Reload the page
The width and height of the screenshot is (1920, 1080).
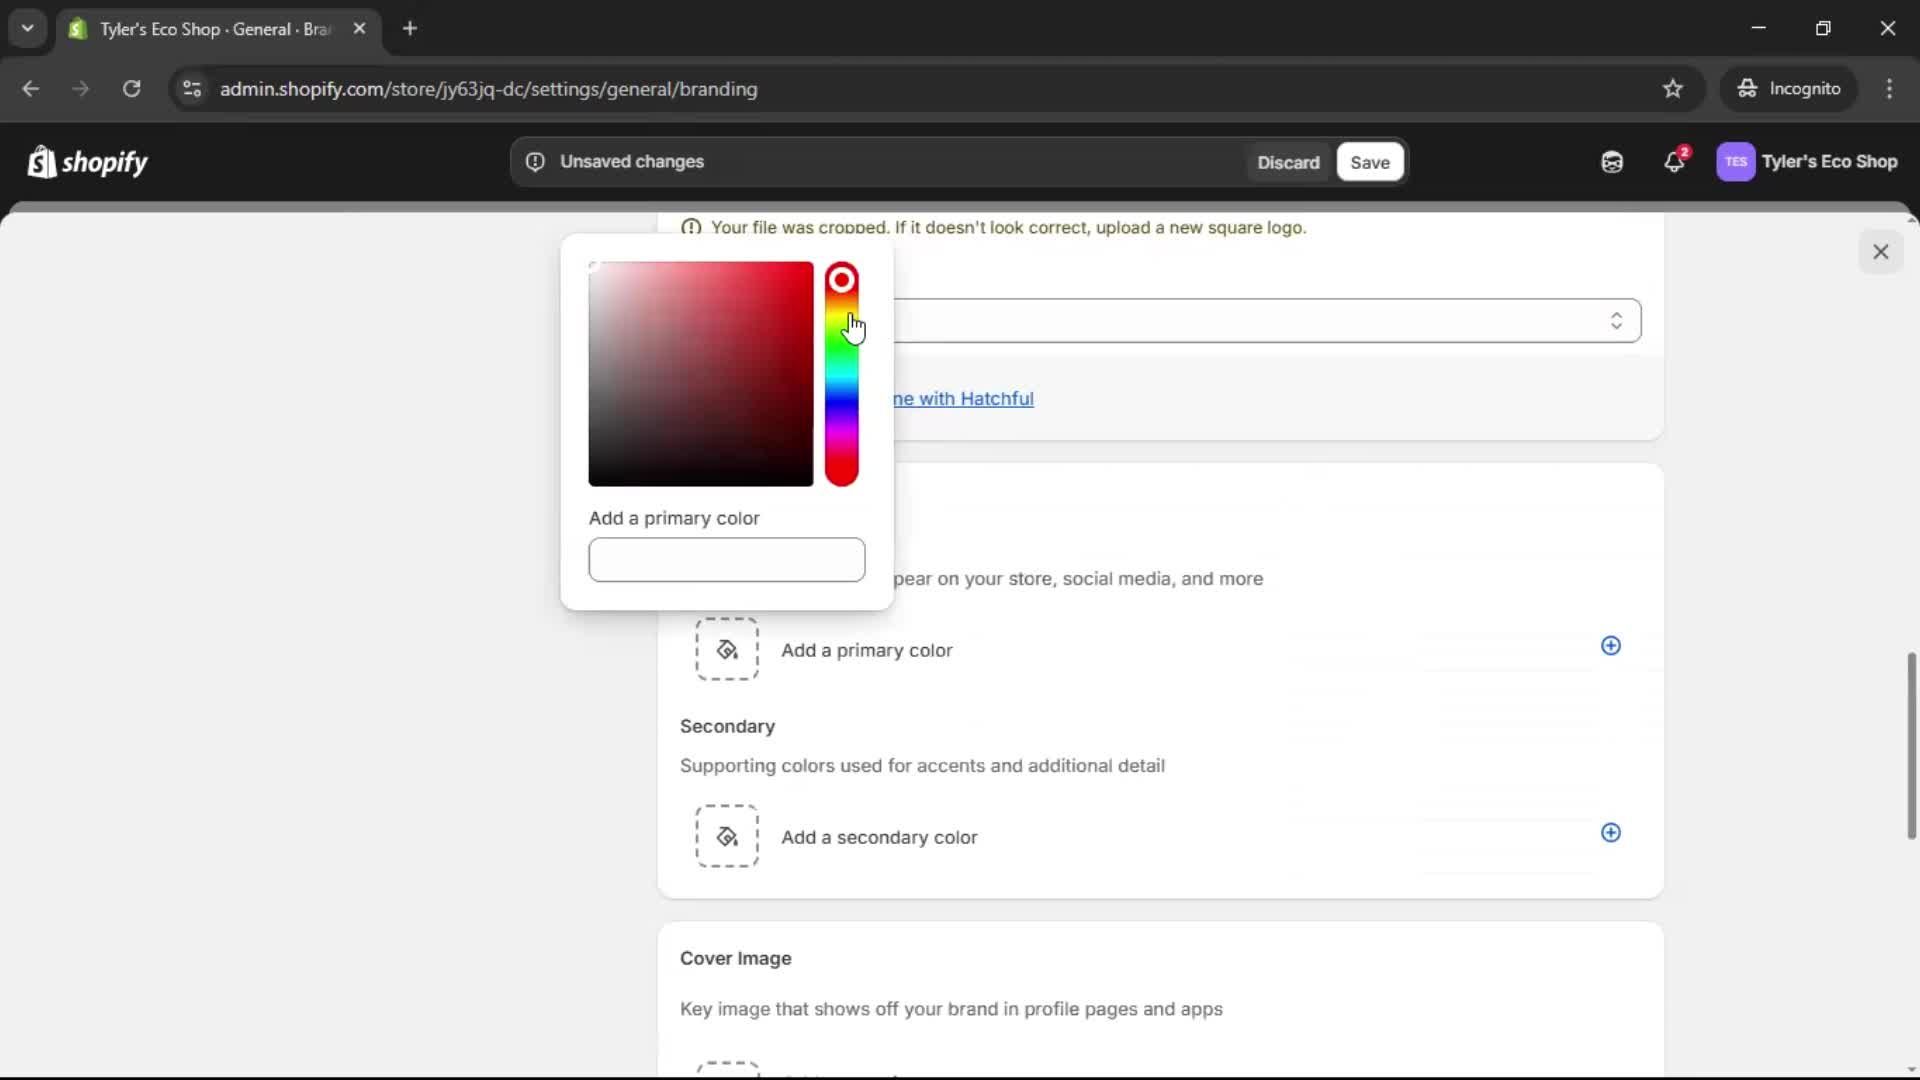(x=131, y=89)
